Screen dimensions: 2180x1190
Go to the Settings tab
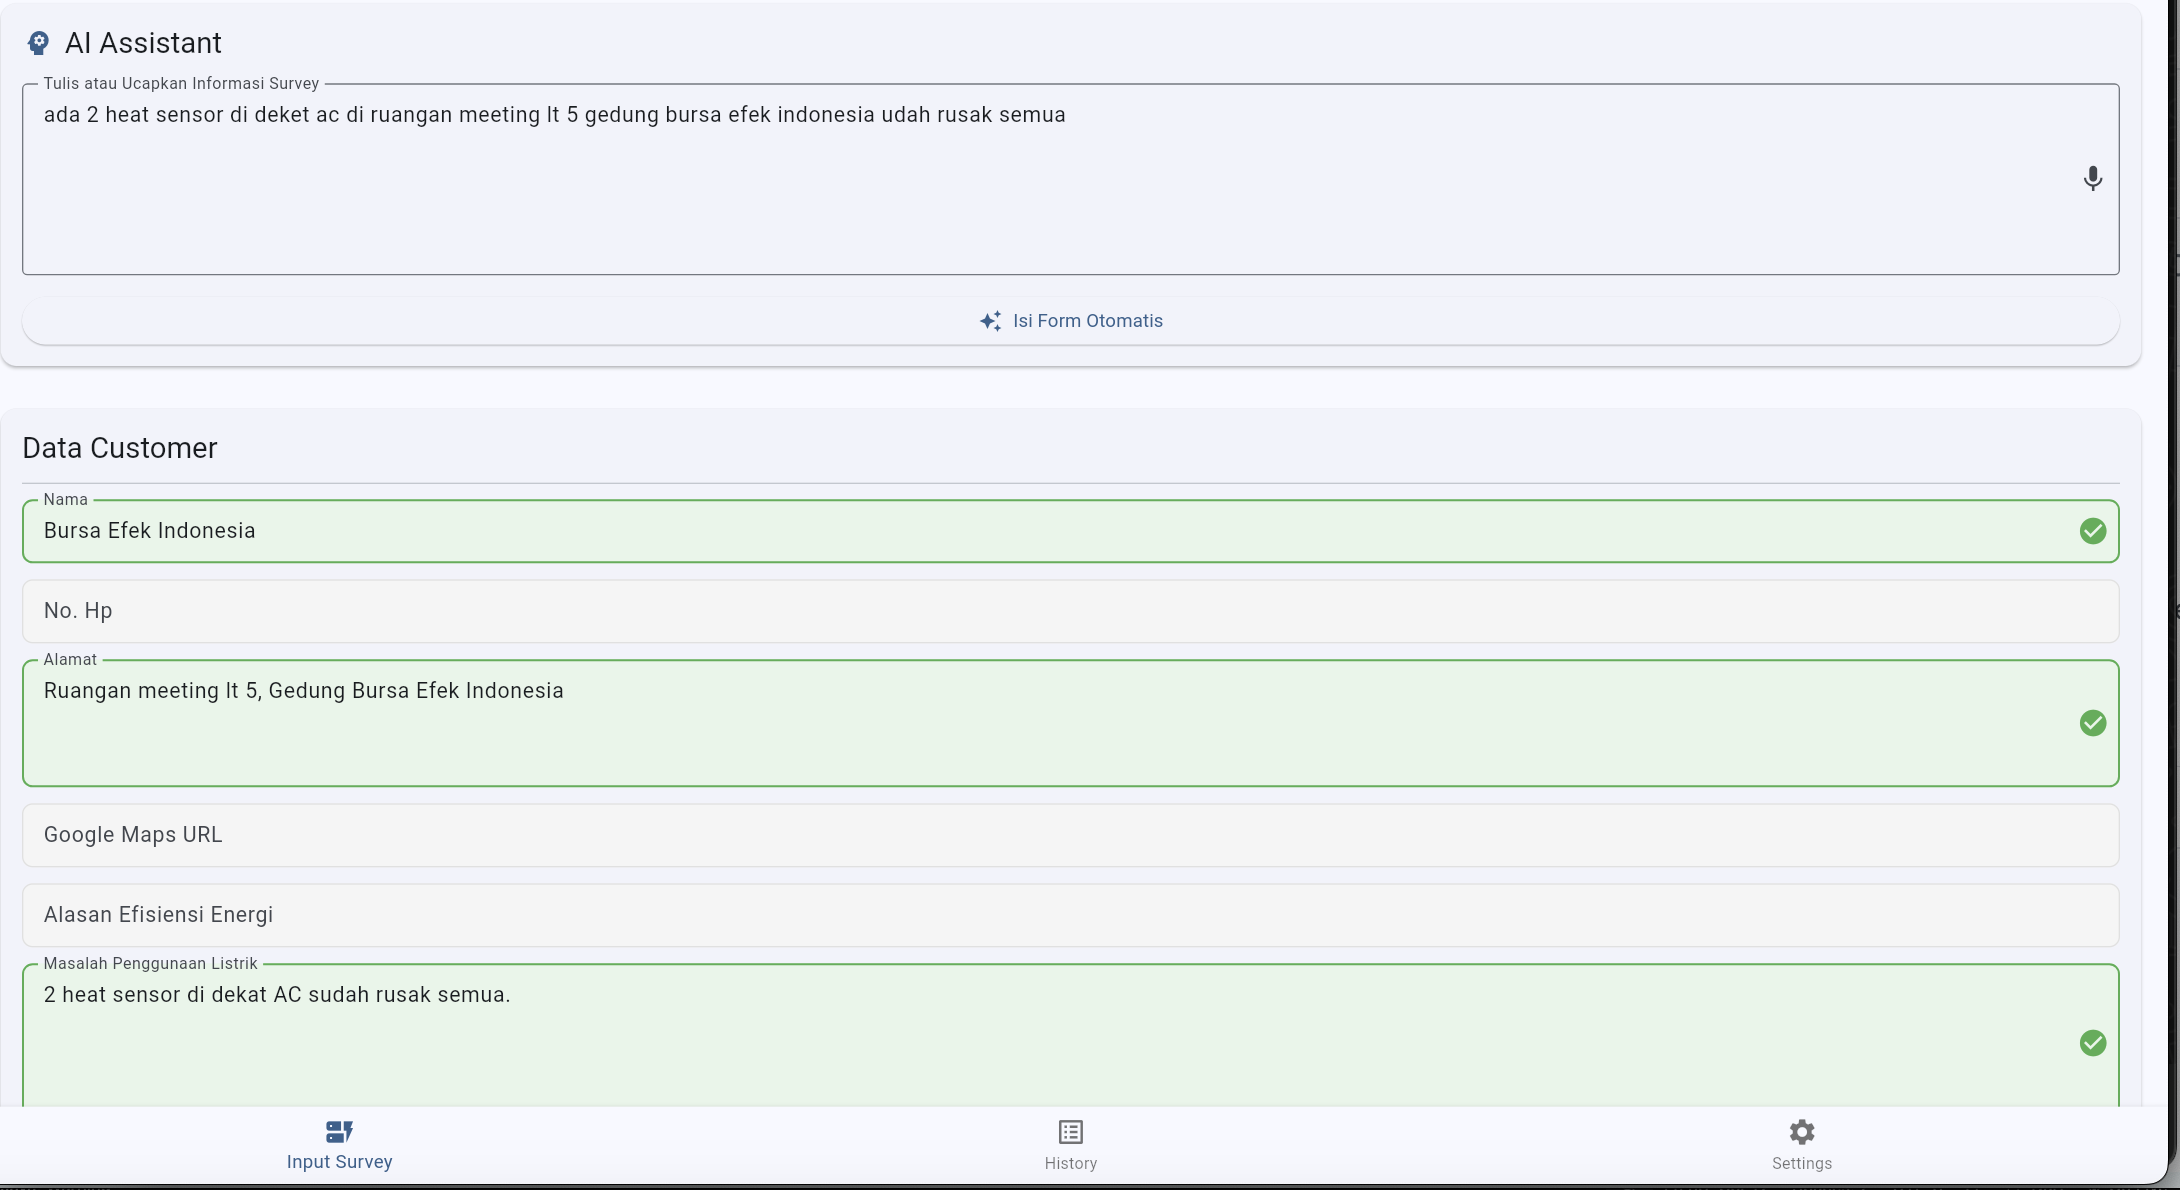click(1802, 1146)
